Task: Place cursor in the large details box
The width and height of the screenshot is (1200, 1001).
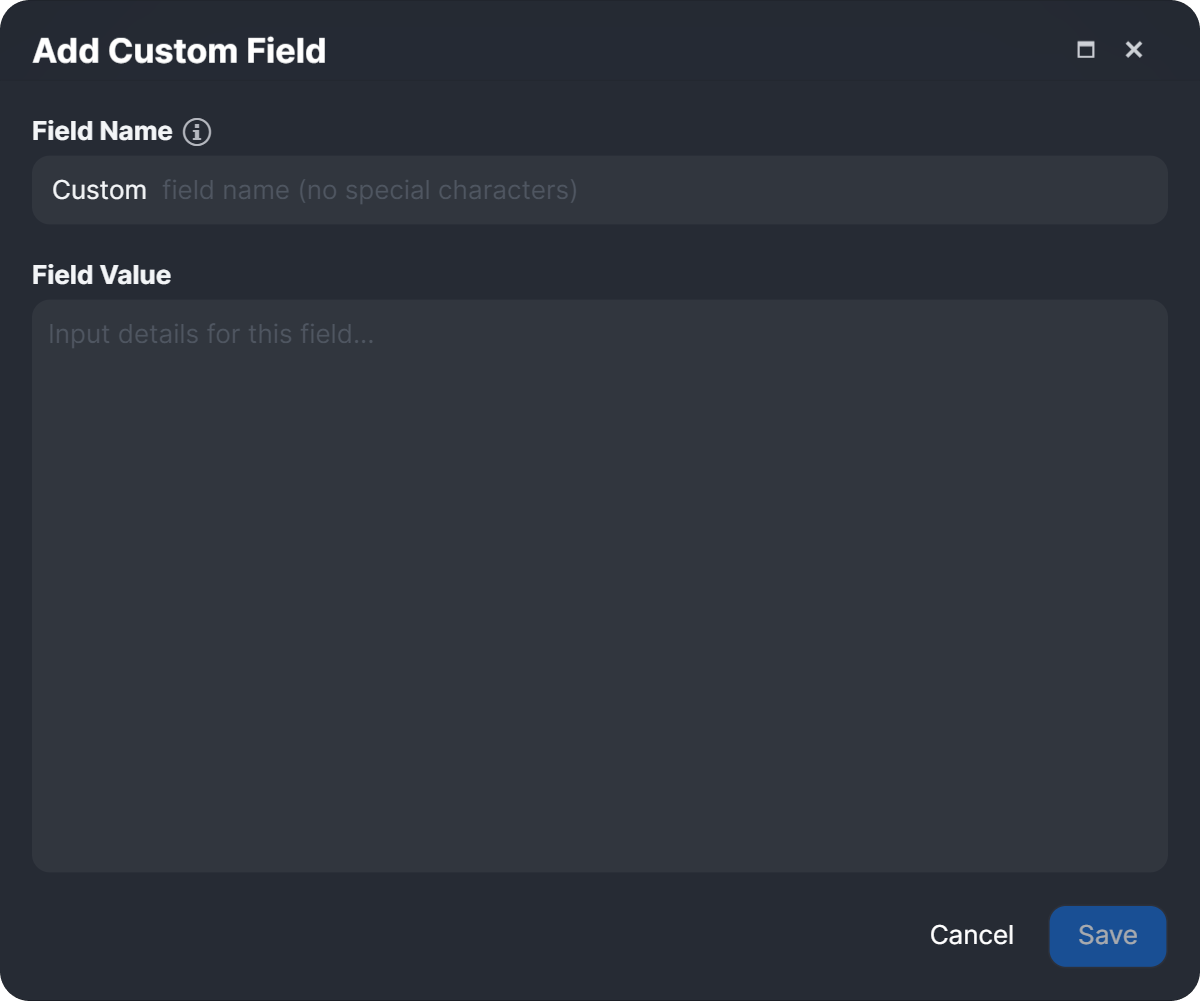Action: (600, 600)
